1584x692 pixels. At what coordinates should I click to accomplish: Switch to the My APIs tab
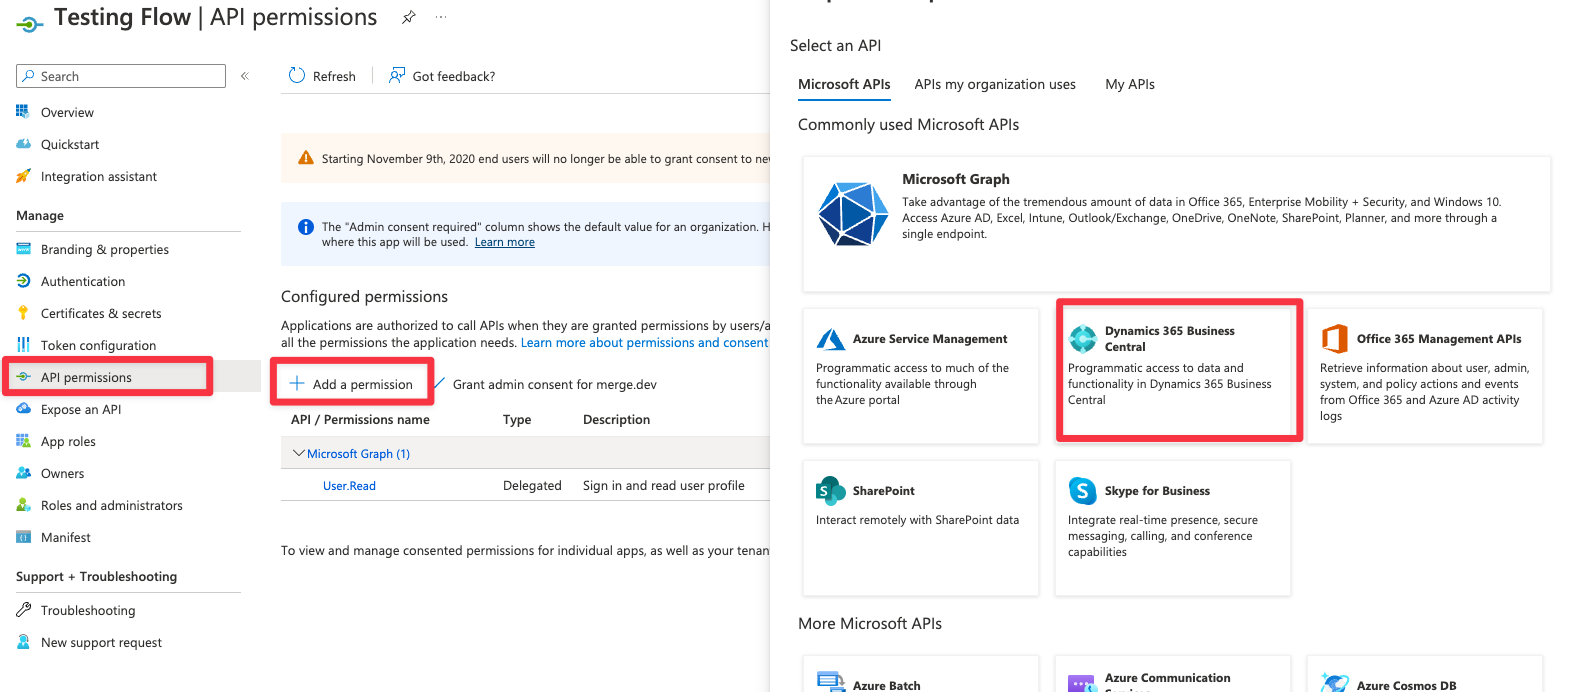point(1130,85)
